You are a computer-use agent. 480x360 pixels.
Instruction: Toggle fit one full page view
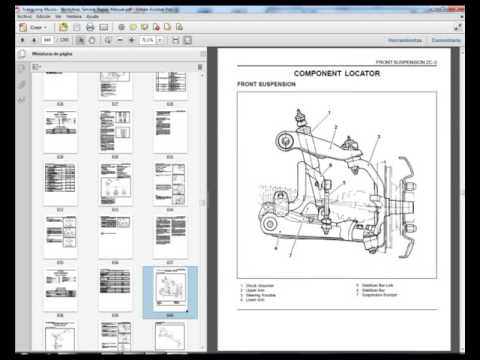pyautogui.click(x=188, y=40)
